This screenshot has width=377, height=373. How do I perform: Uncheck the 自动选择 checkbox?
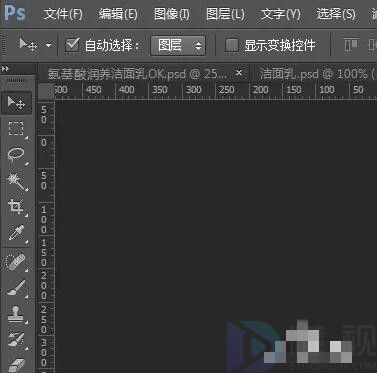pos(72,45)
